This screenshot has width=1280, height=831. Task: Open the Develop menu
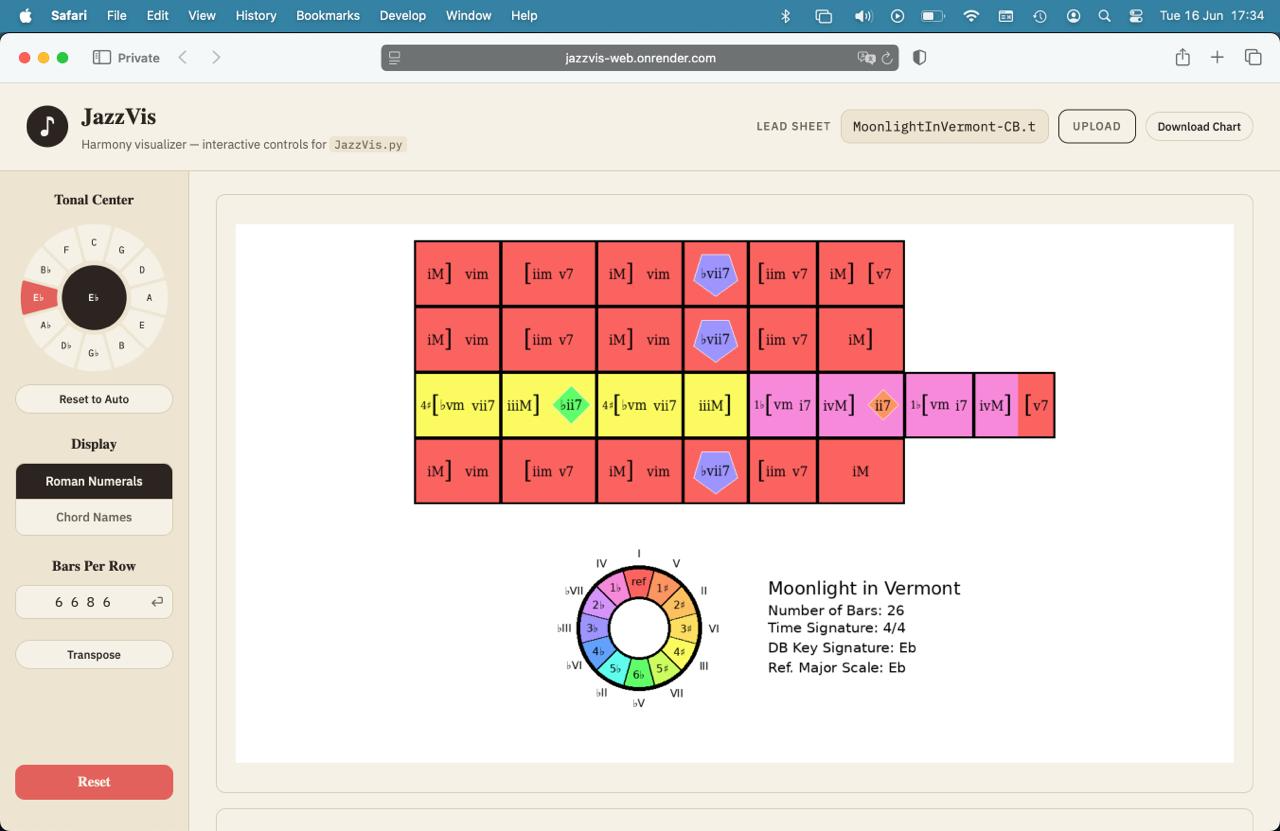tap(403, 16)
